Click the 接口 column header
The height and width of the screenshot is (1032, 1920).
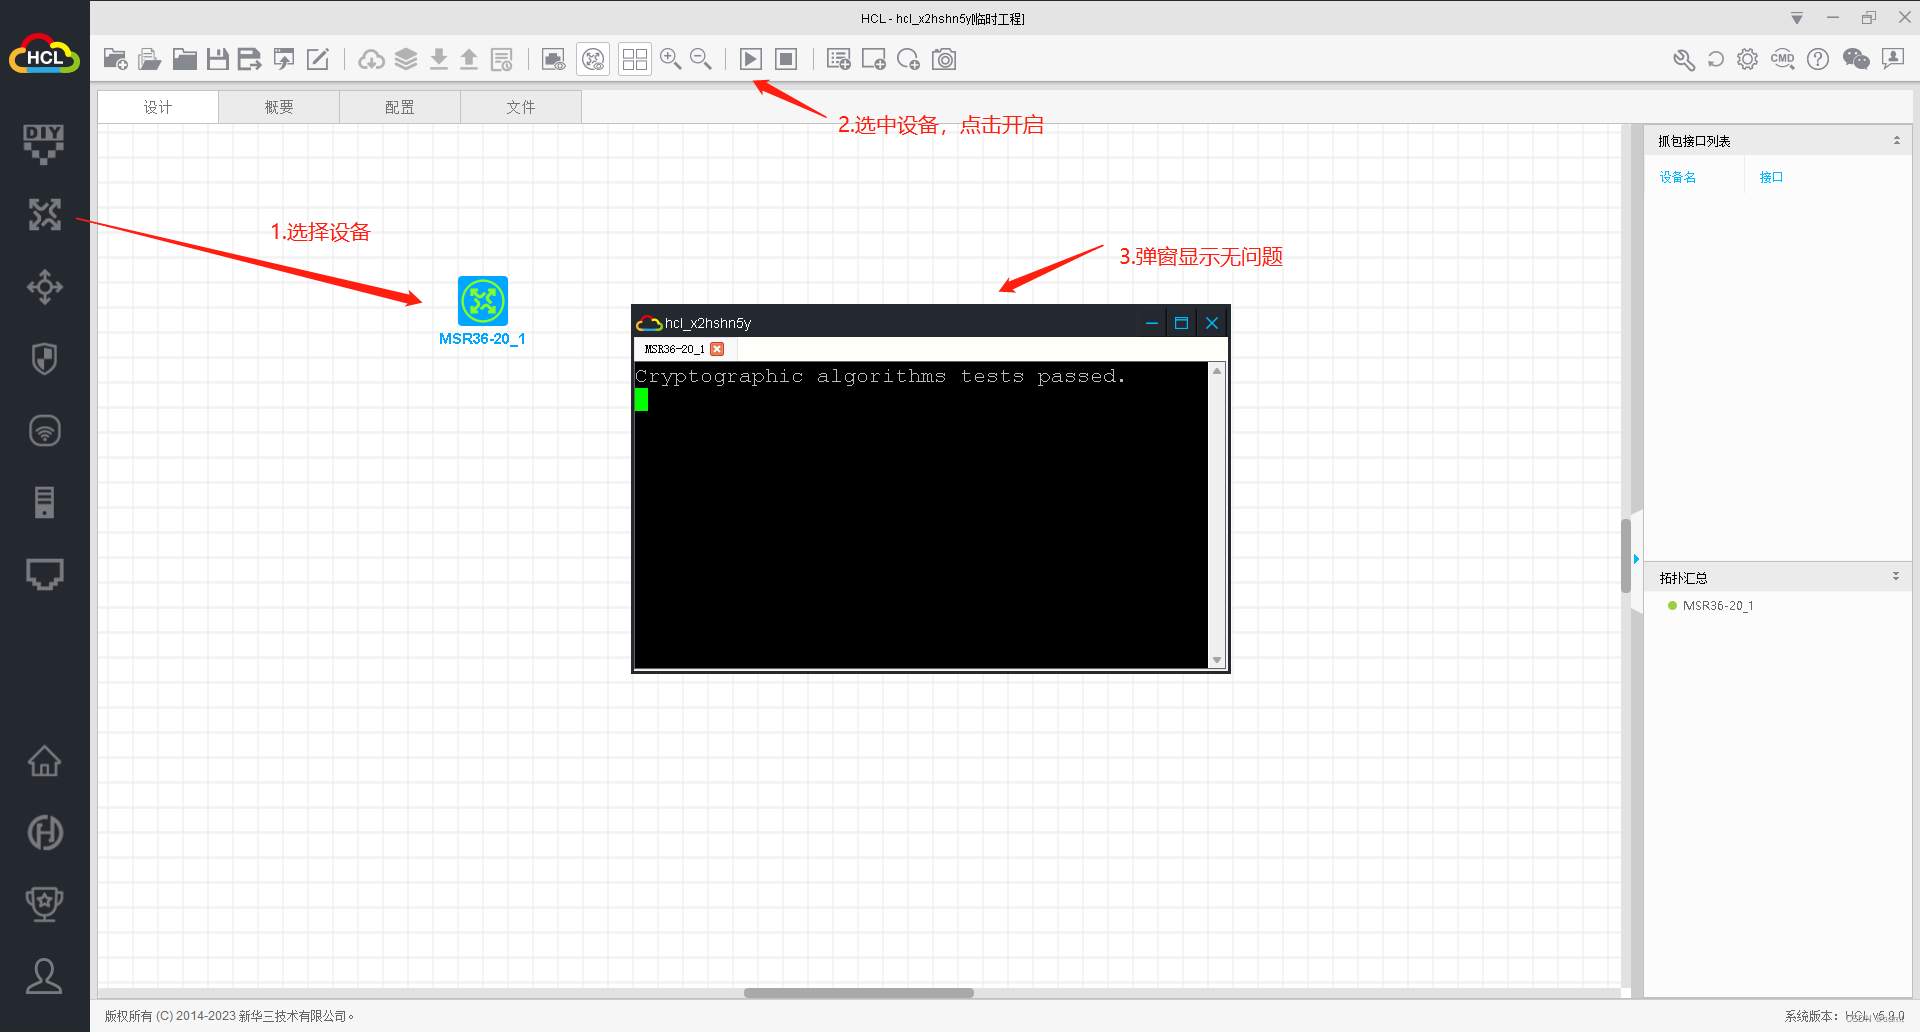pos(1771,177)
